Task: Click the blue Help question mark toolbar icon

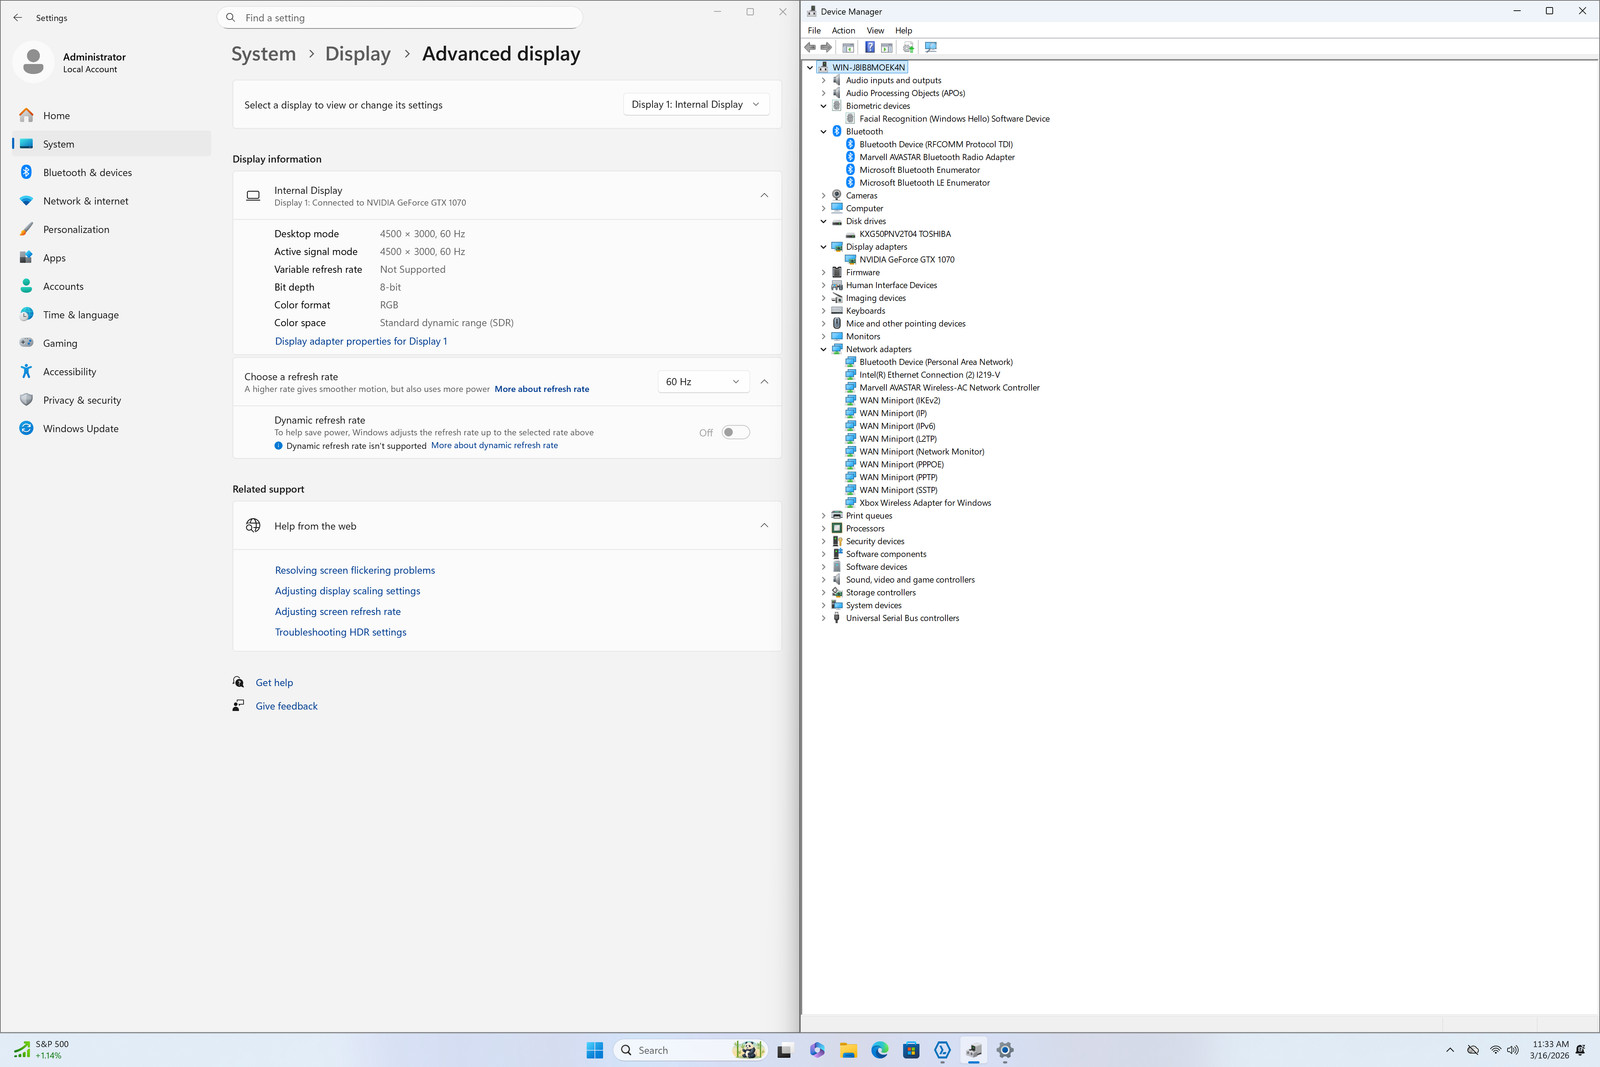Action: [x=870, y=47]
